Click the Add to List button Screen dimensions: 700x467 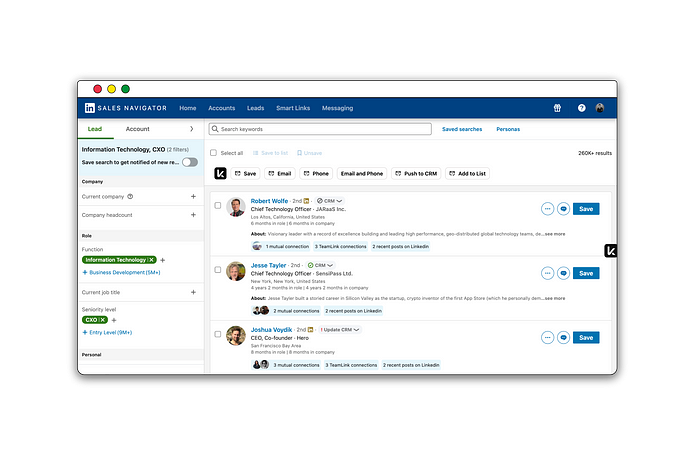467,173
